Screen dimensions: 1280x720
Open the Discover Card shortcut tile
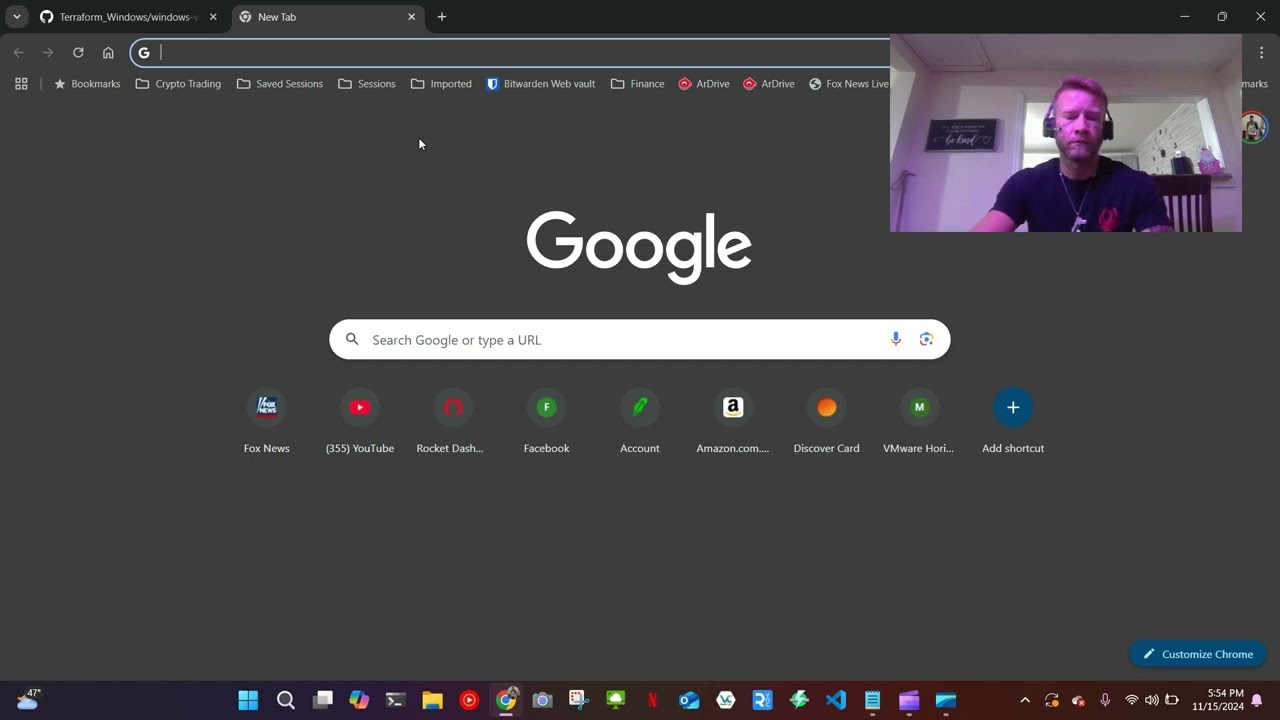[x=826, y=422]
